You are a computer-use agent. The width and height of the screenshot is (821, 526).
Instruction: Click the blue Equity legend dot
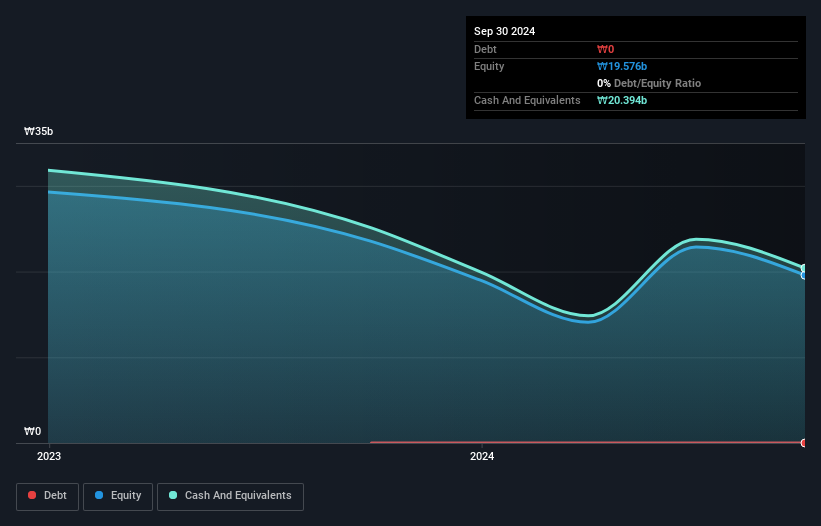(x=99, y=495)
